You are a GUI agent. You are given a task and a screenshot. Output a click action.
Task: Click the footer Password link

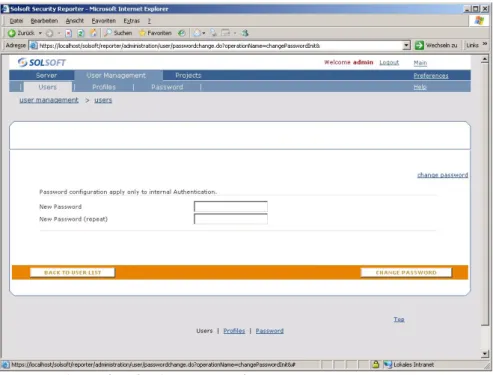click(x=270, y=331)
